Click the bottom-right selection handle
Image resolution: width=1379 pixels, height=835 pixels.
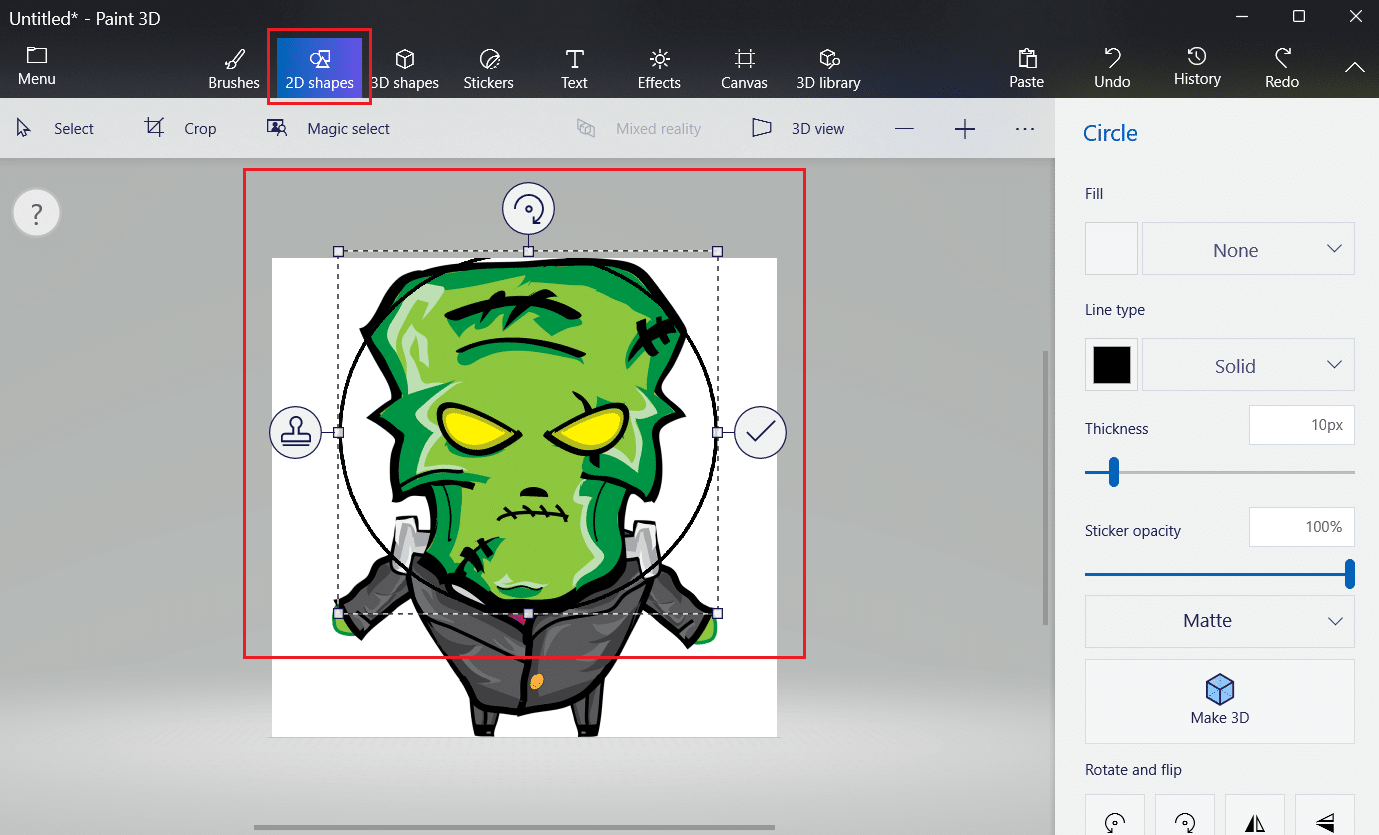(x=717, y=613)
